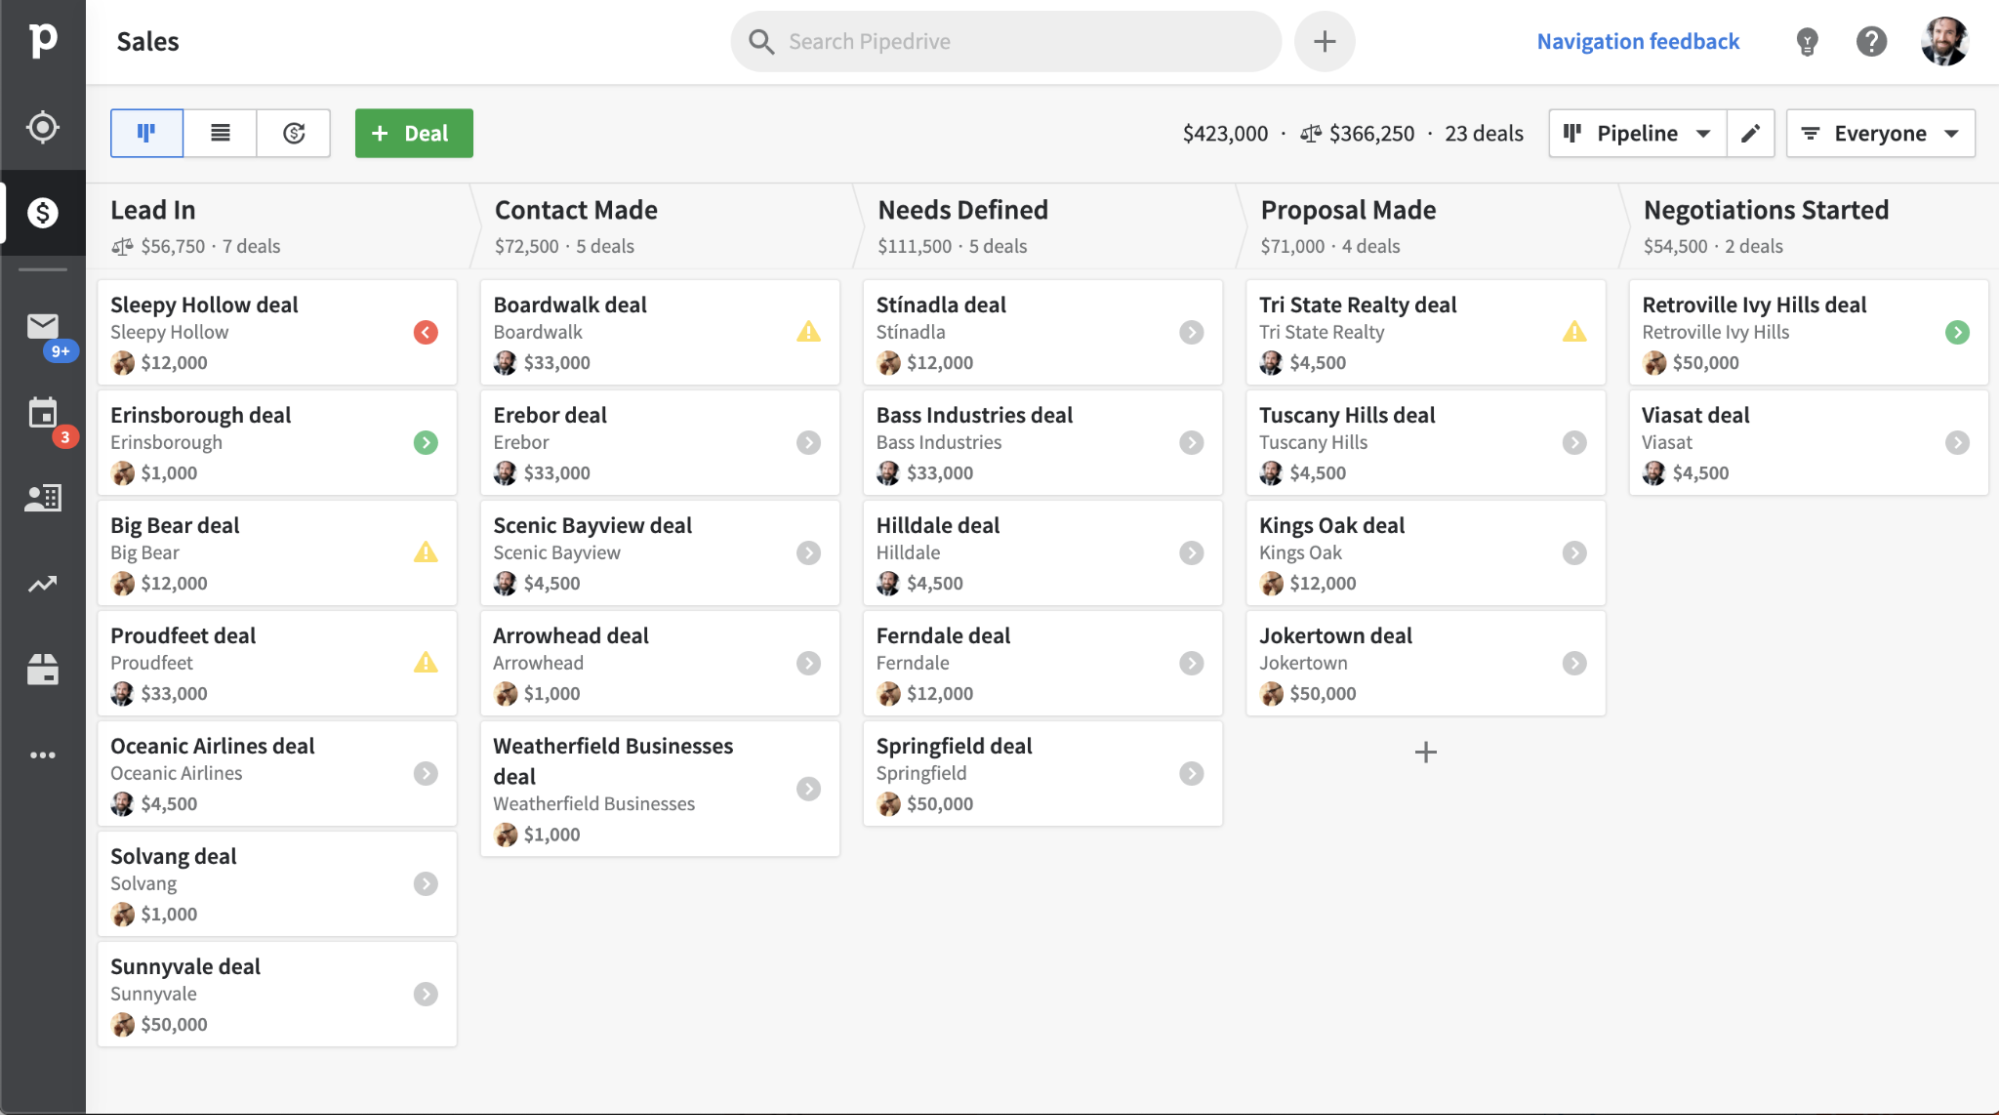
Task: Click warning icon on Proudfeet deal
Action: (425, 662)
